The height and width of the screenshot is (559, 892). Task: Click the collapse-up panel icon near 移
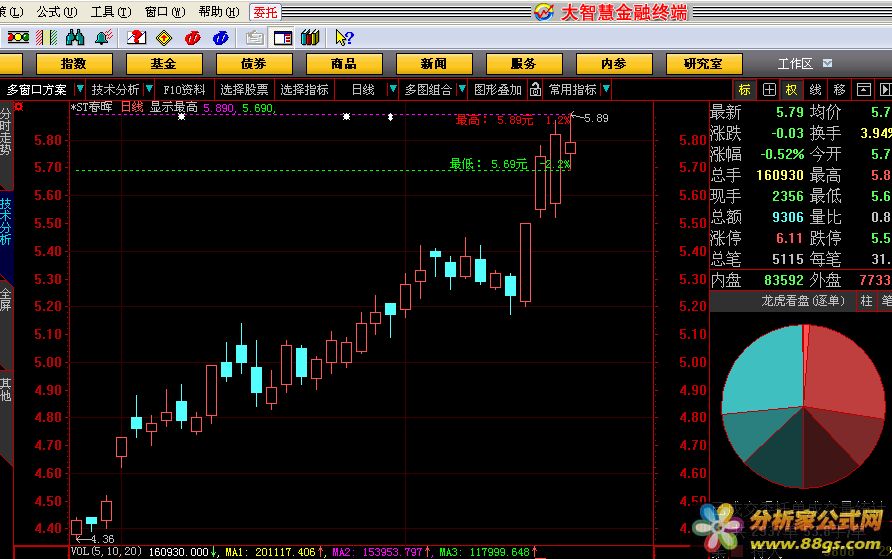864,89
